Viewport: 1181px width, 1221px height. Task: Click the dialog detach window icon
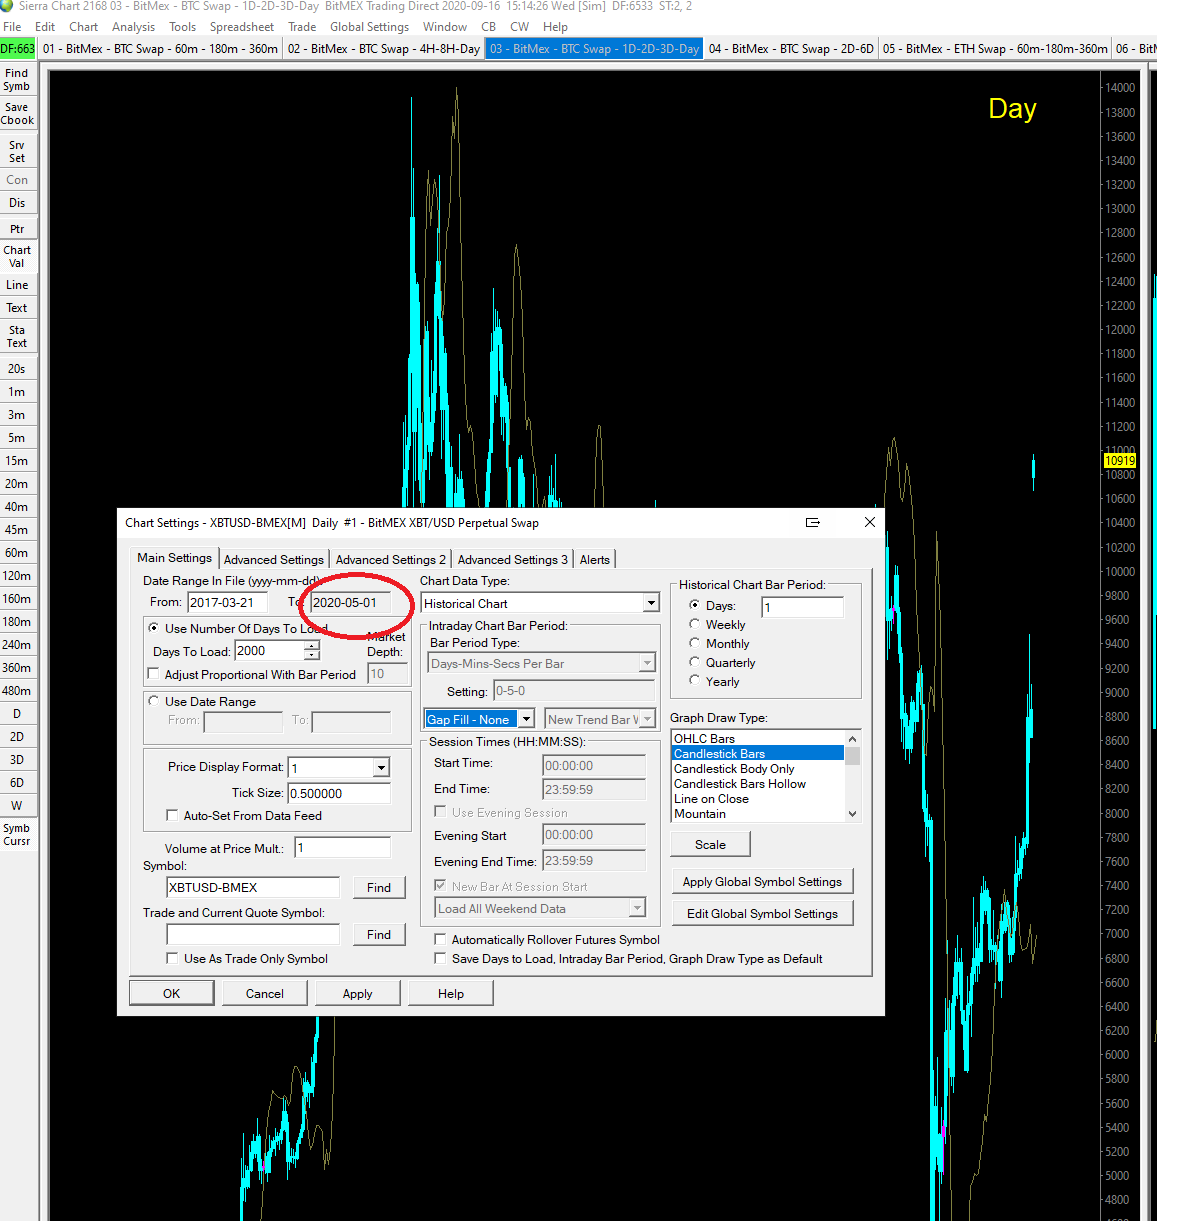point(813,522)
